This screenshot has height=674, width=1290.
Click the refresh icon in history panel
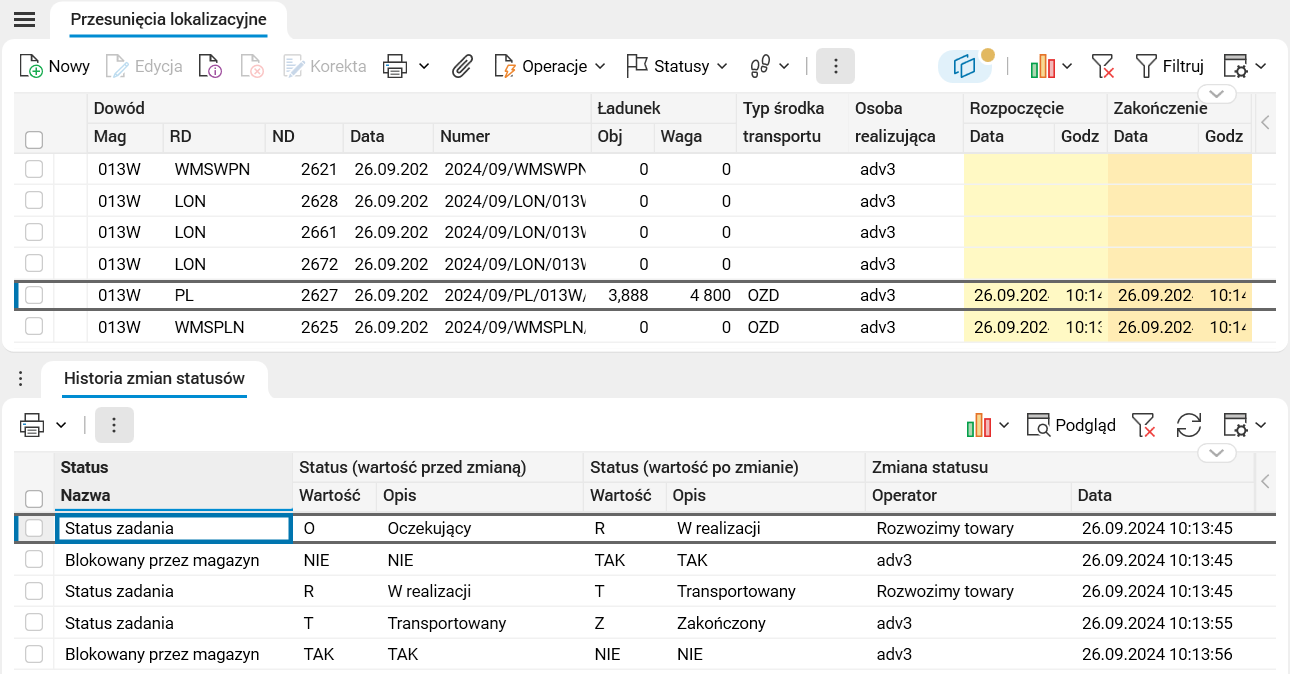point(1188,425)
